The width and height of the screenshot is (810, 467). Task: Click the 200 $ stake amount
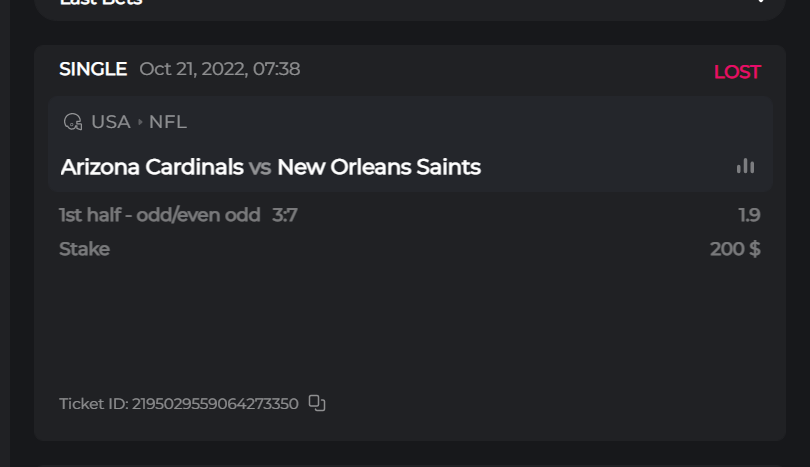tap(735, 249)
